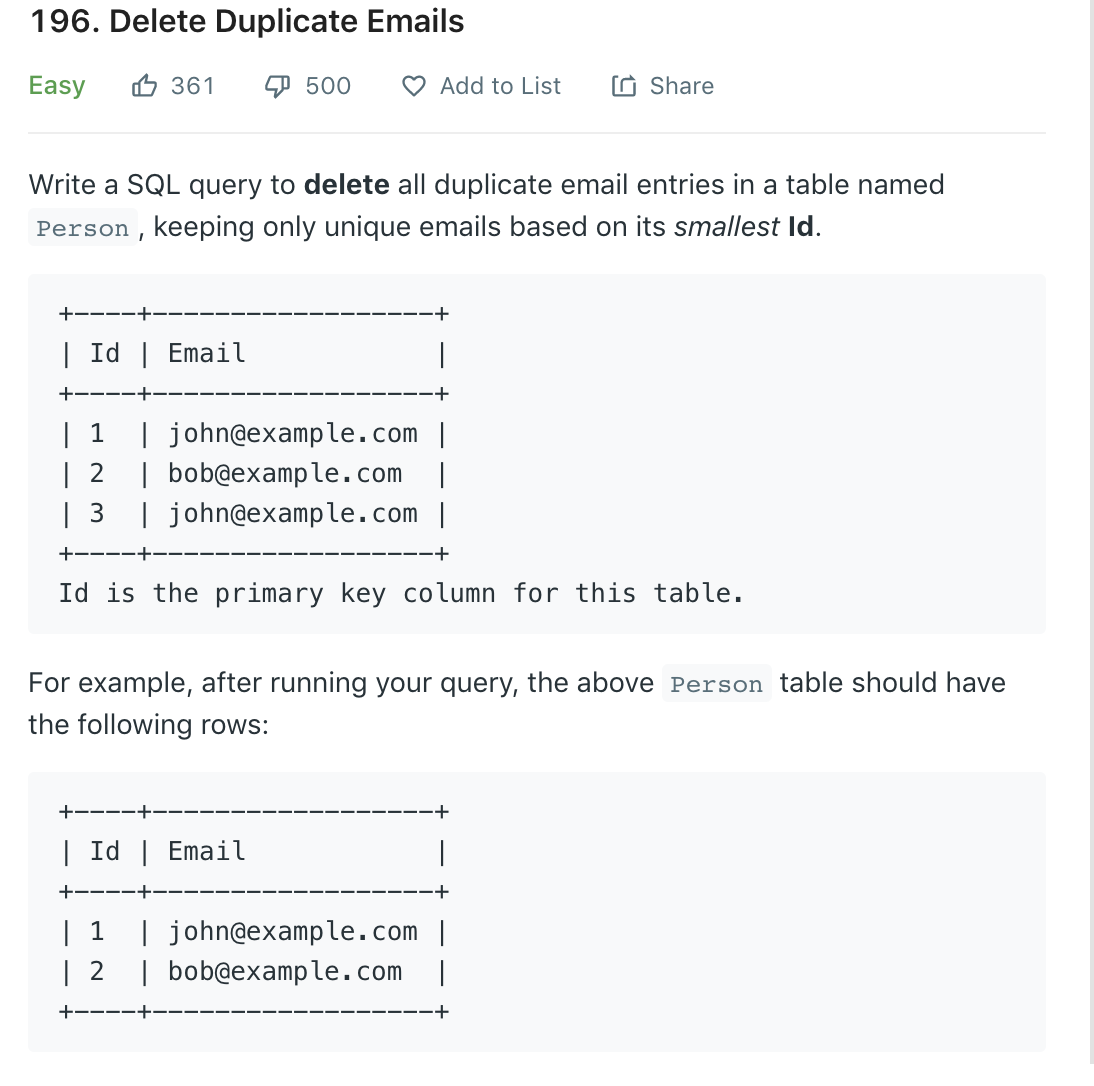Click the italic word smallest
This screenshot has height=1086, width=1094.
[x=726, y=227]
